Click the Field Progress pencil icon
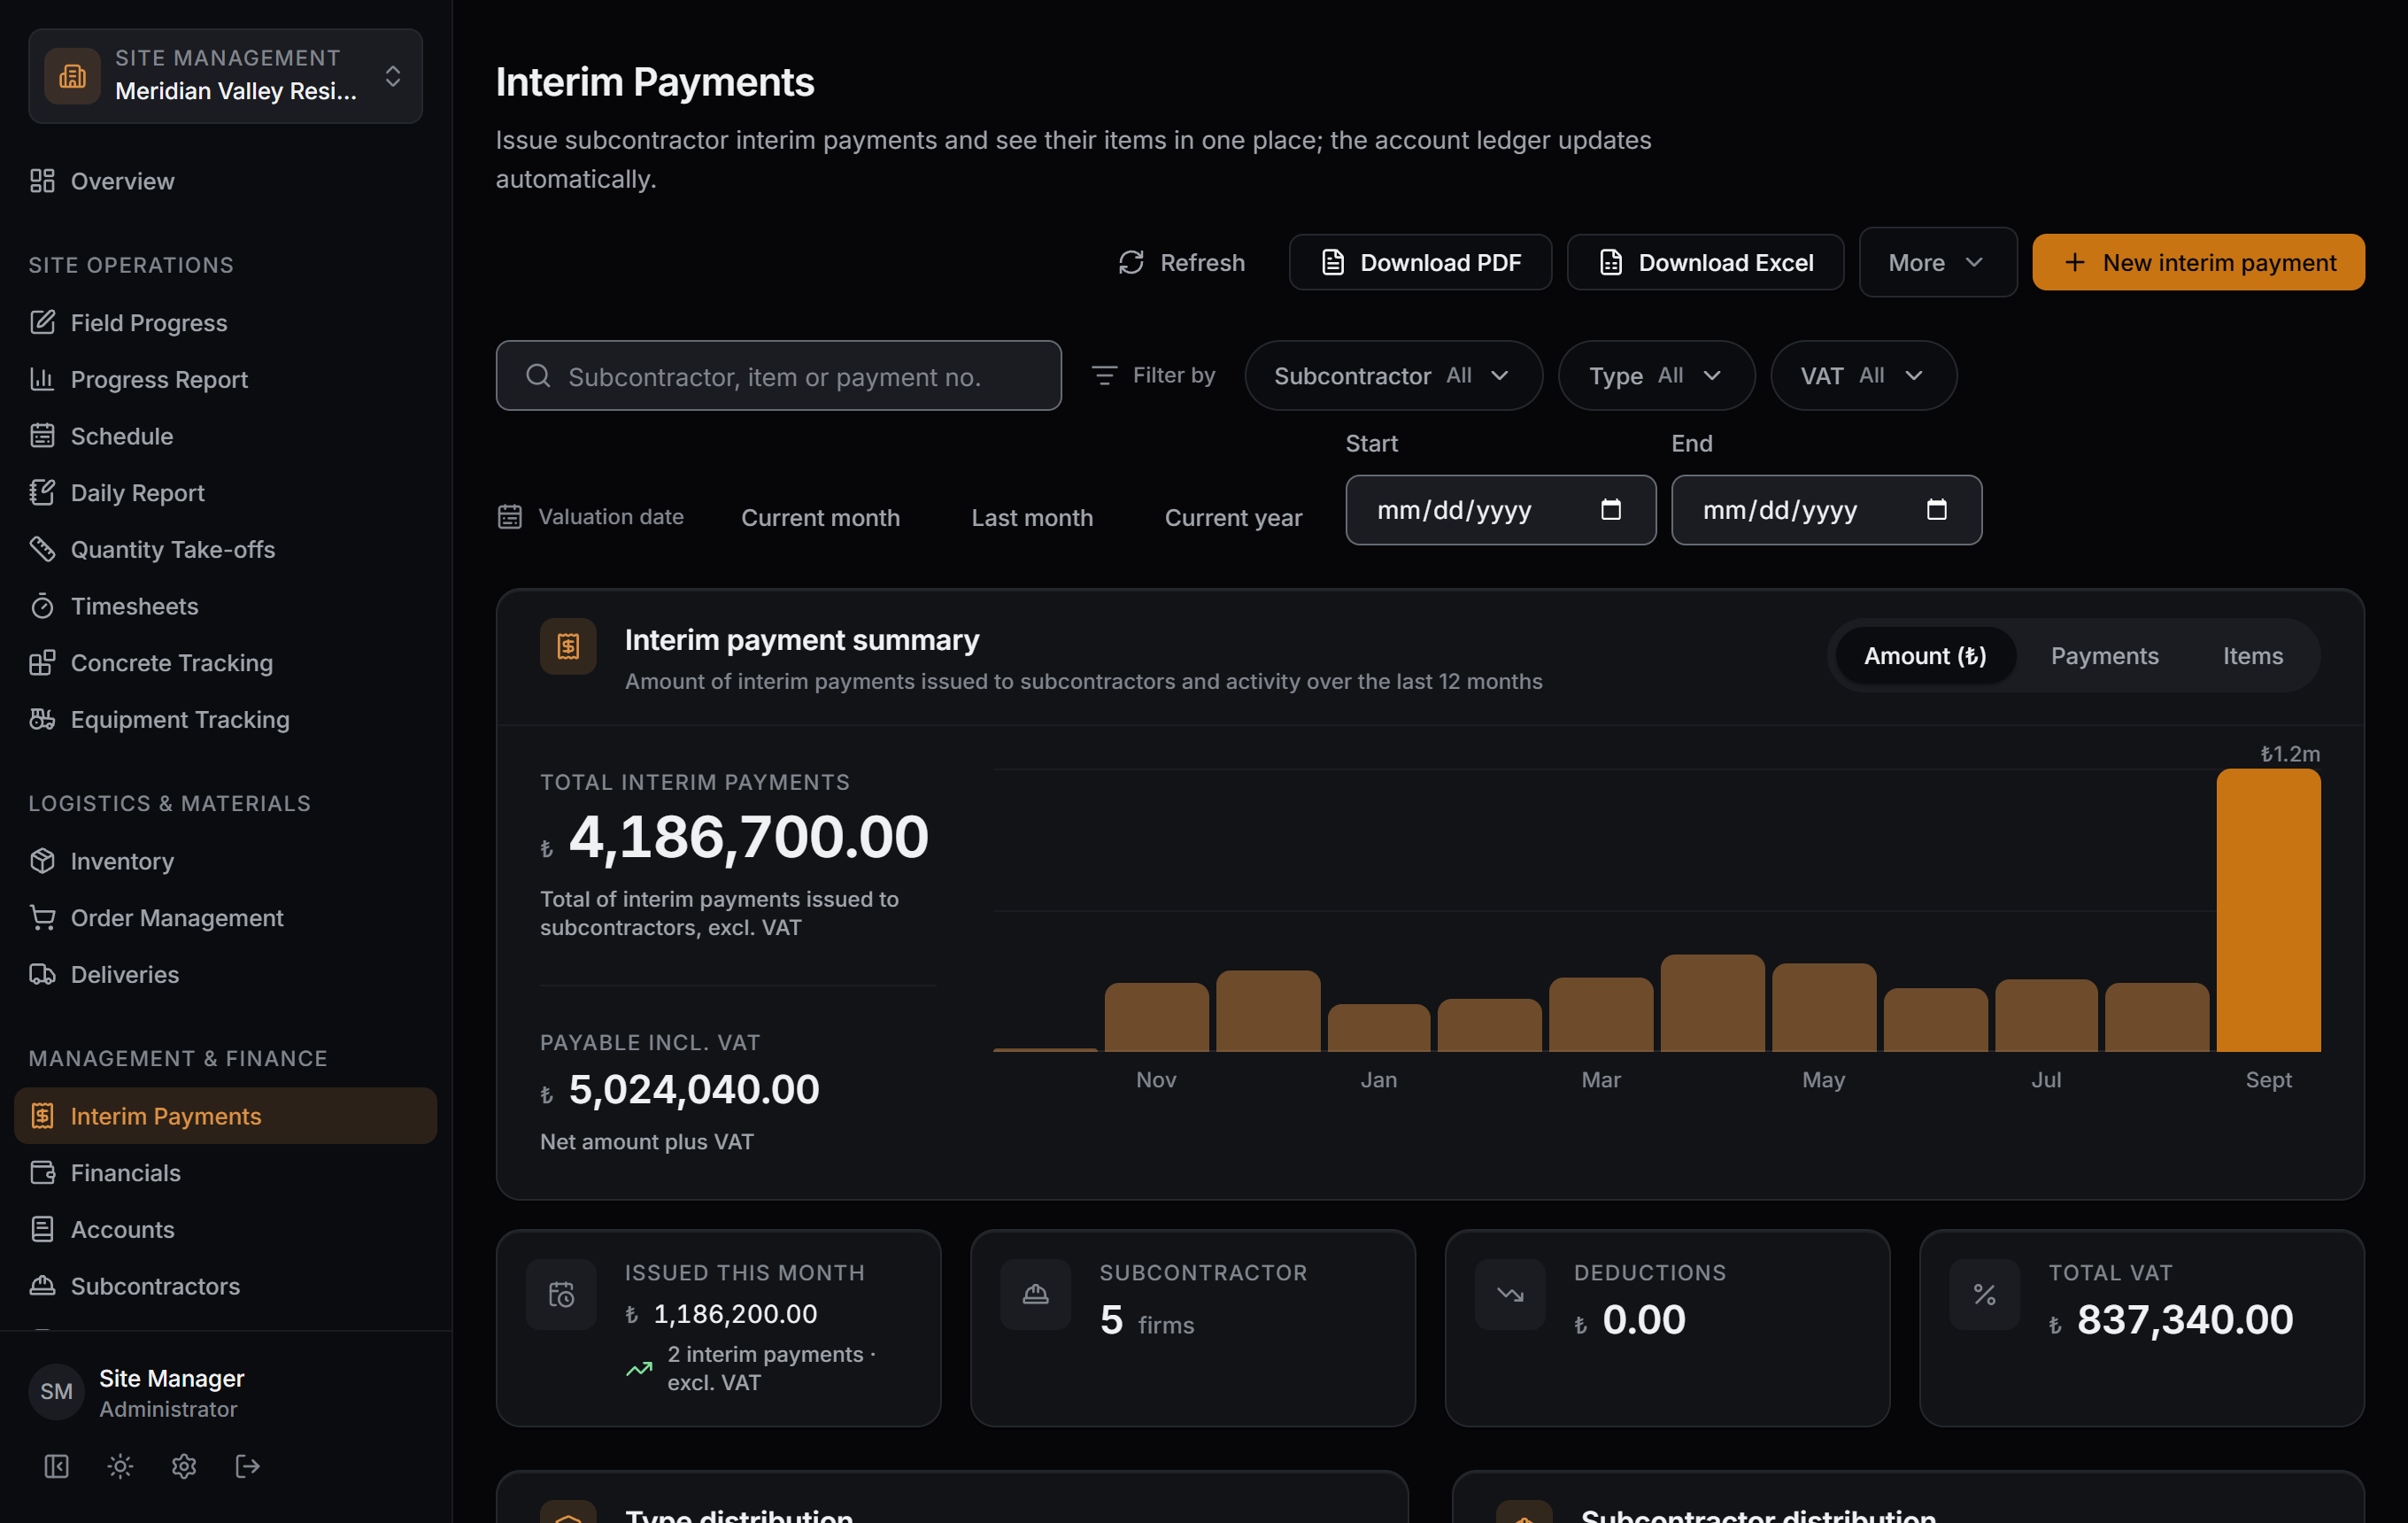2408x1523 pixels. 42,322
